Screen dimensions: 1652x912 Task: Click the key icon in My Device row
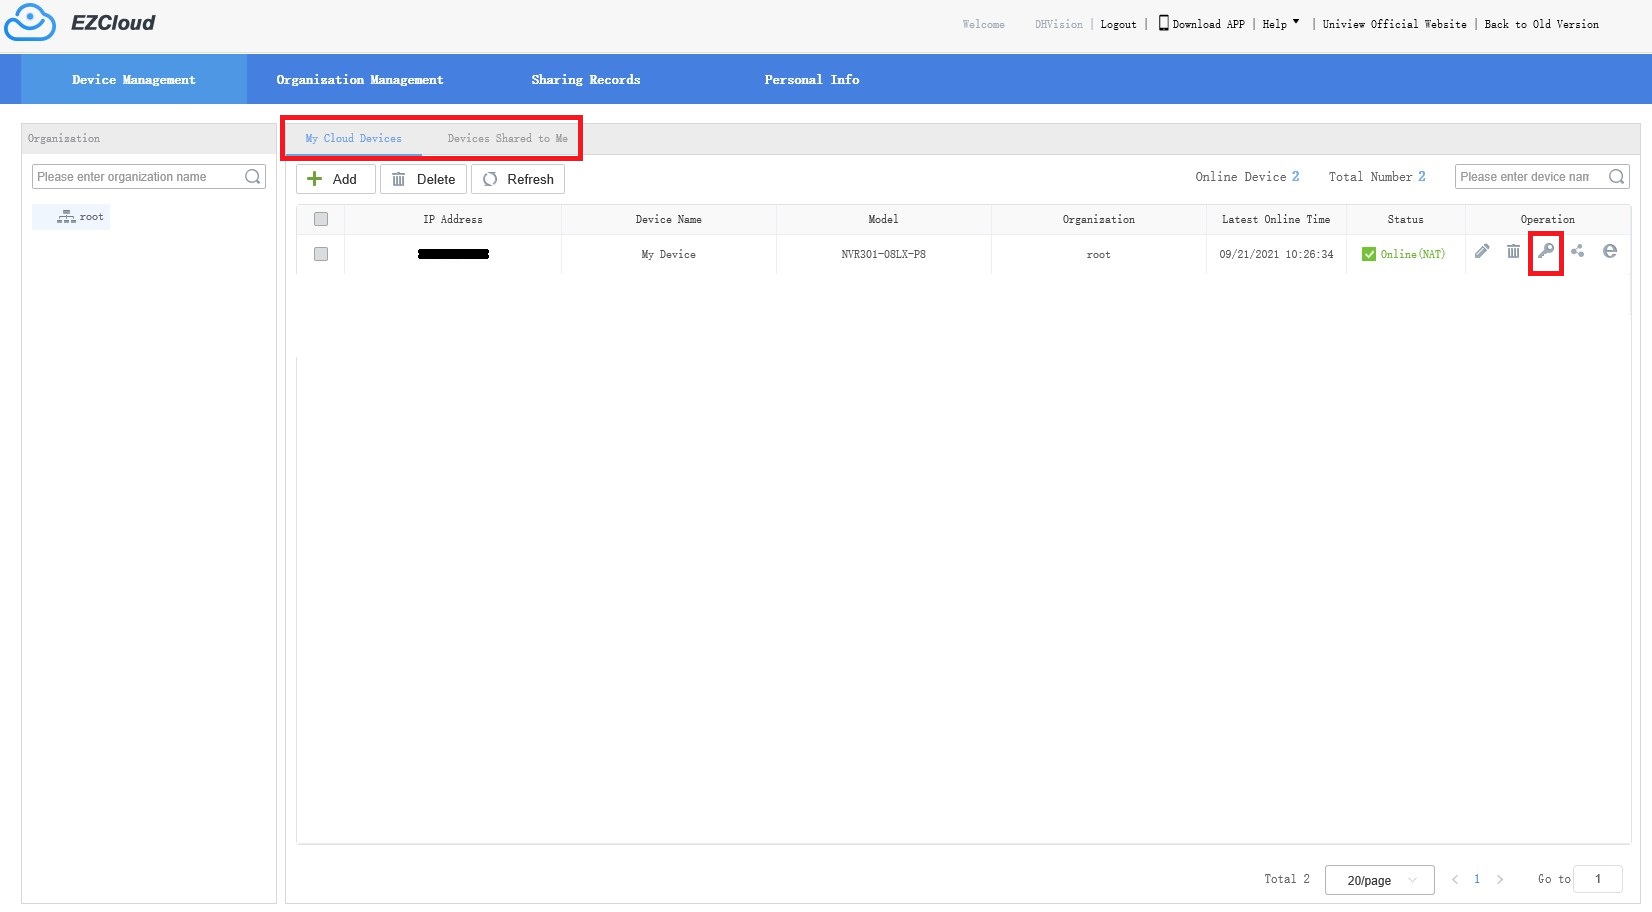(1546, 251)
